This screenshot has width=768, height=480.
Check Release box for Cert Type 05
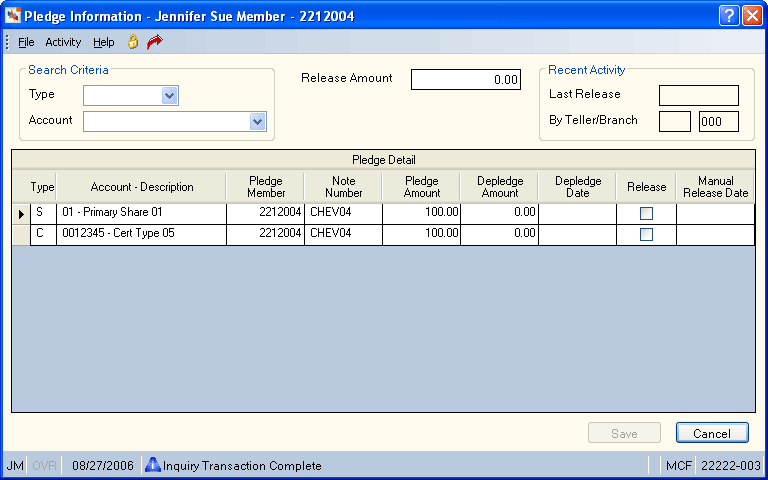(647, 235)
